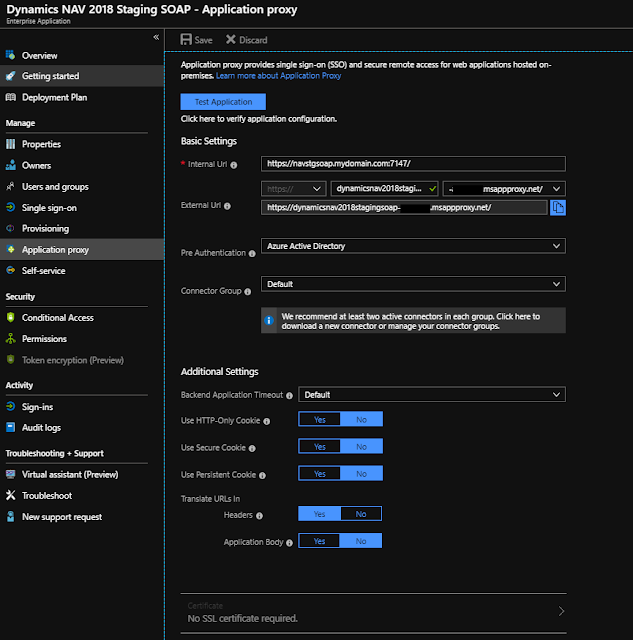Click the Save floppy disk icon
This screenshot has height=640, width=633.
pos(186,40)
